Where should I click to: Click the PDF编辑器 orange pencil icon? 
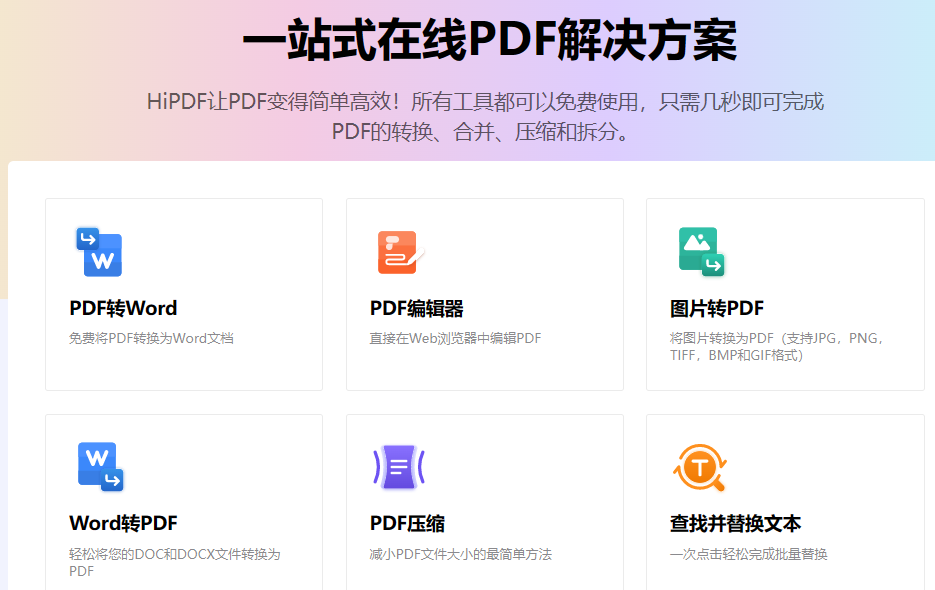pyautogui.click(x=397, y=252)
